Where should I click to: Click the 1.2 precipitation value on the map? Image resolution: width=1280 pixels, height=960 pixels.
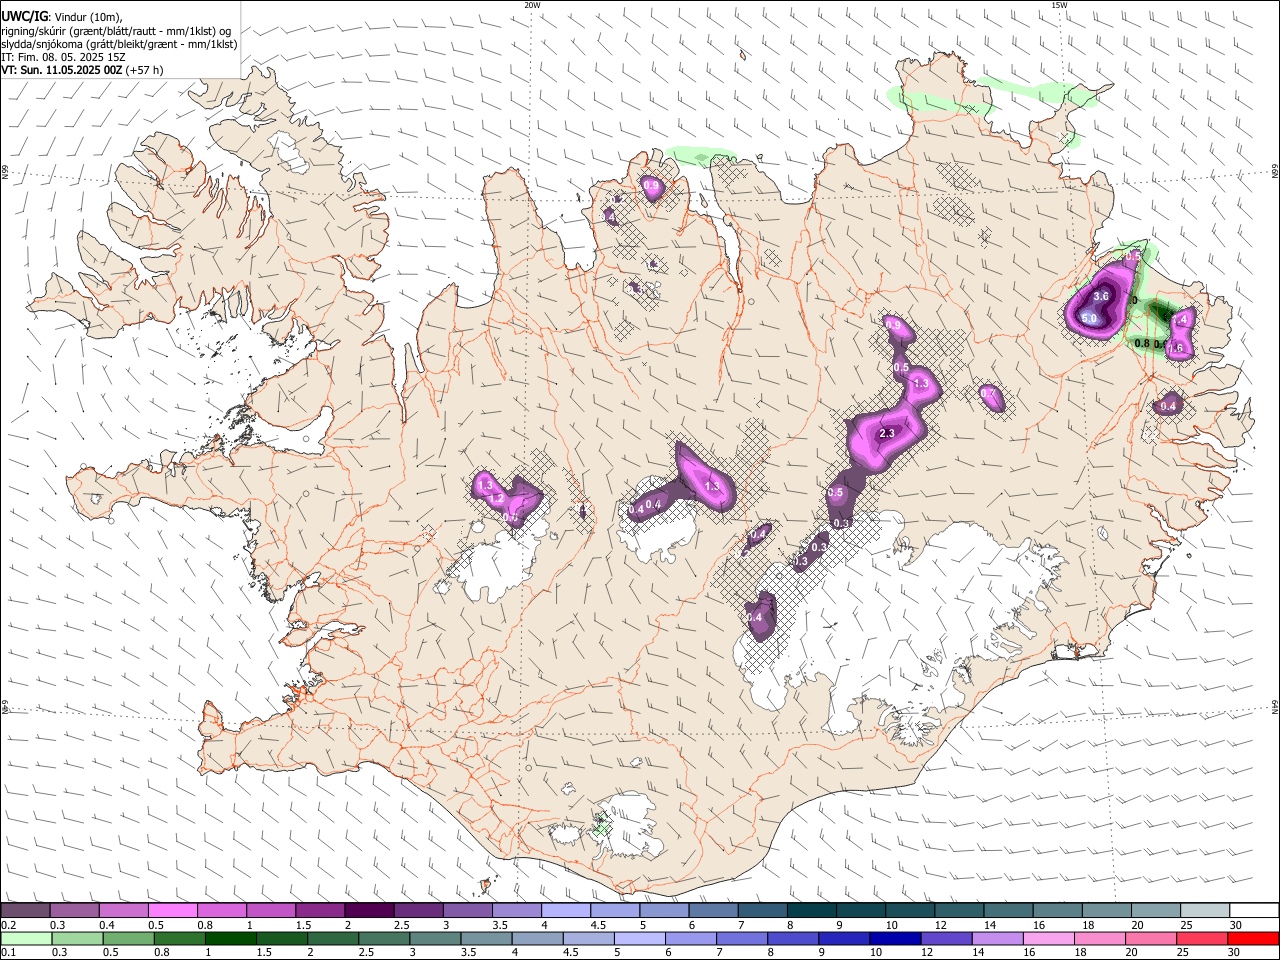click(x=496, y=498)
